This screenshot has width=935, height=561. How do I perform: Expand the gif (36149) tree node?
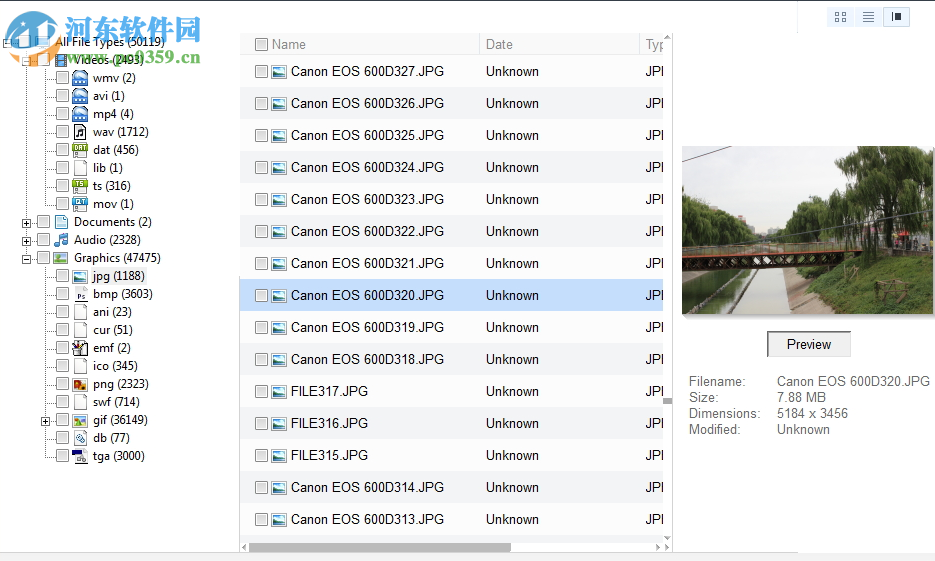[x=45, y=421]
